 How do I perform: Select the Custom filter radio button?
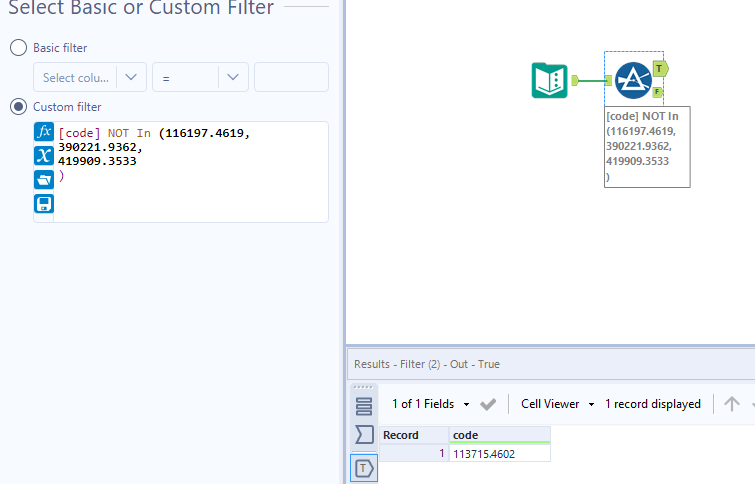coord(18,106)
